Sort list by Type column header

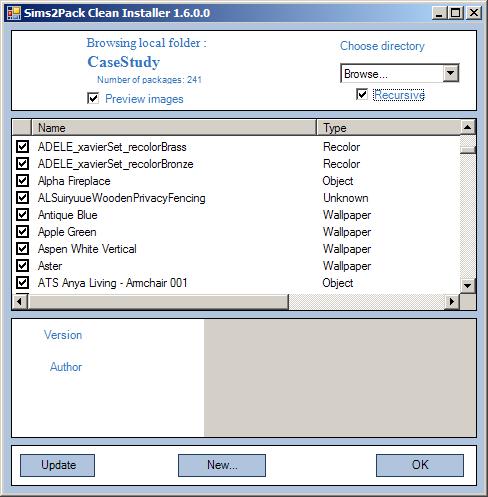point(388,128)
